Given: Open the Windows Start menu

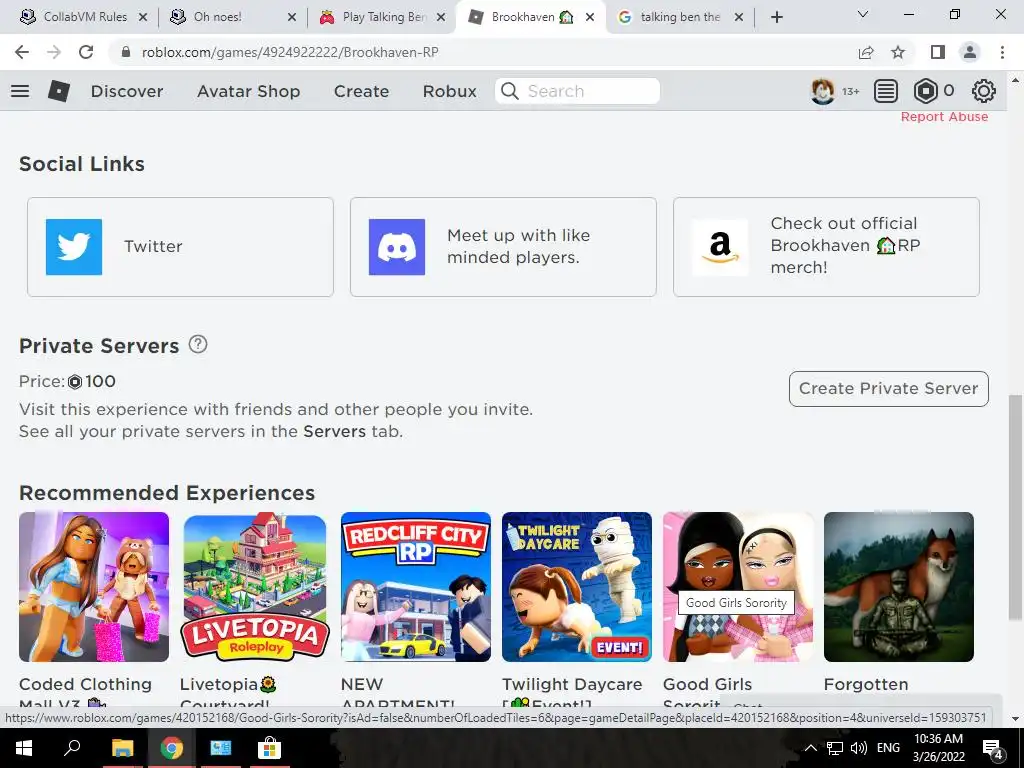Looking at the screenshot, I should [24, 748].
